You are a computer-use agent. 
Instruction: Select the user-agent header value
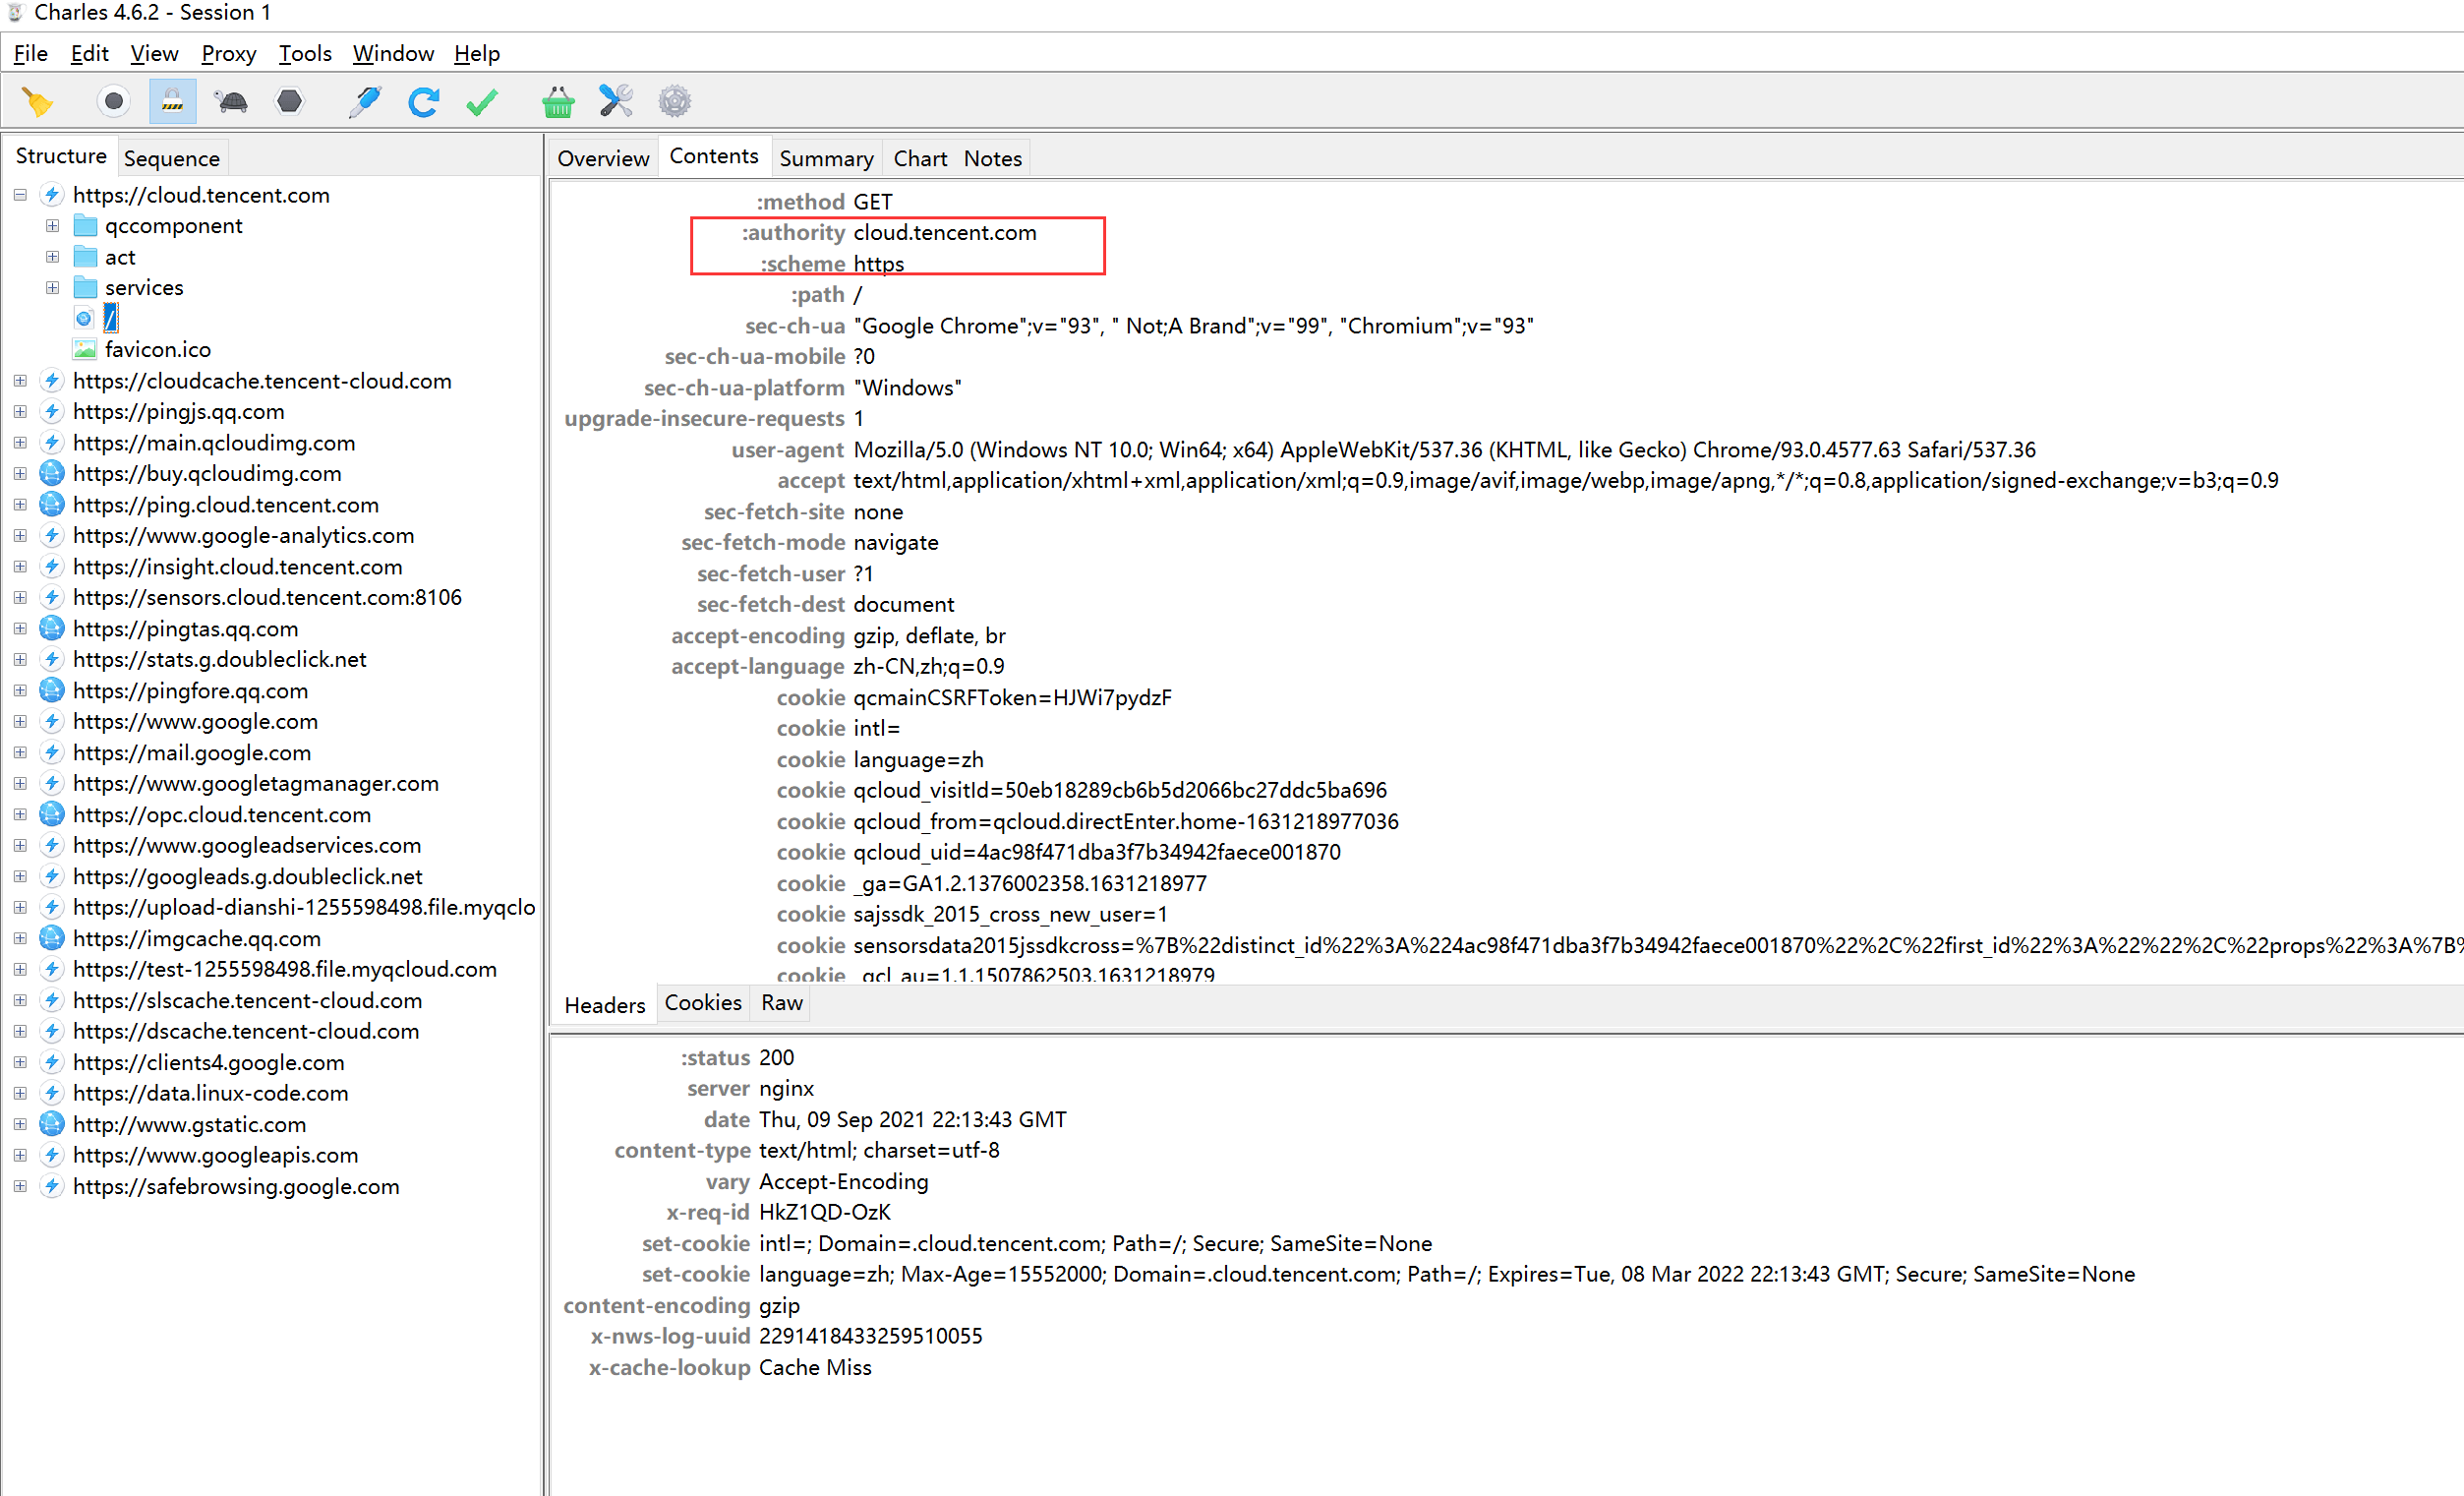1444,450
